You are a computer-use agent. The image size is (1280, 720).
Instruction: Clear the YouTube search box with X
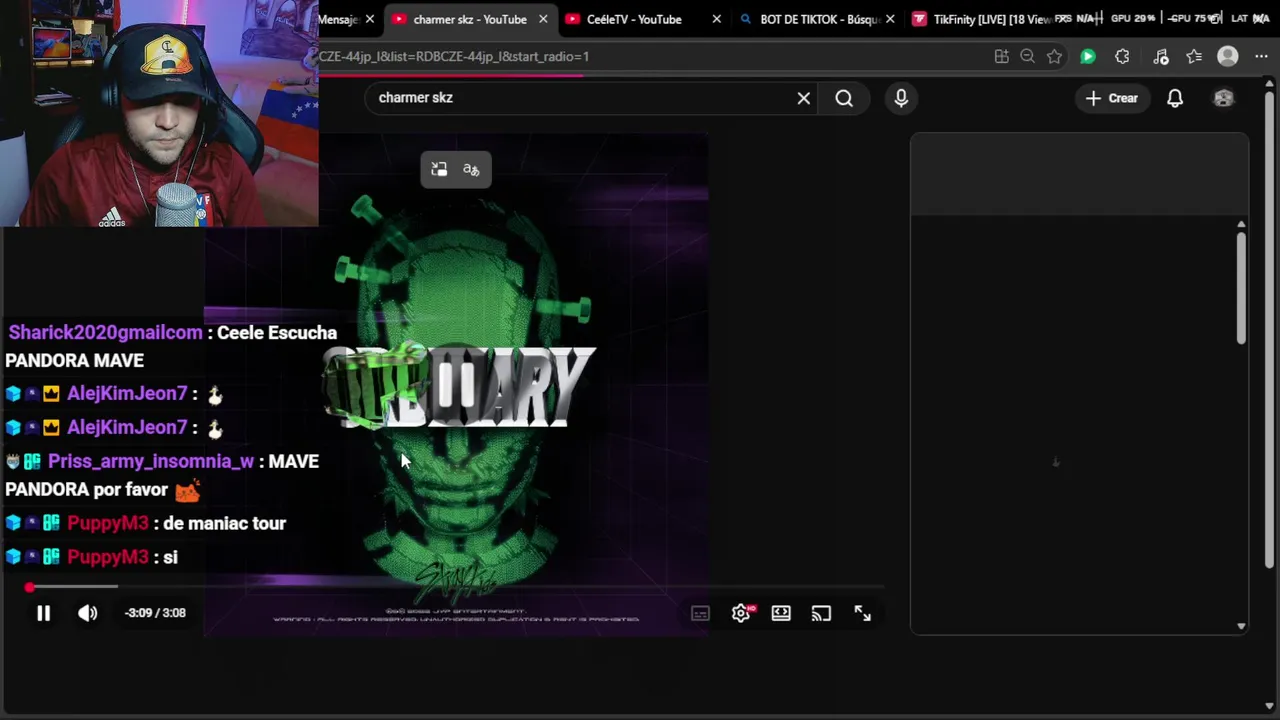(x=804, y=98)
